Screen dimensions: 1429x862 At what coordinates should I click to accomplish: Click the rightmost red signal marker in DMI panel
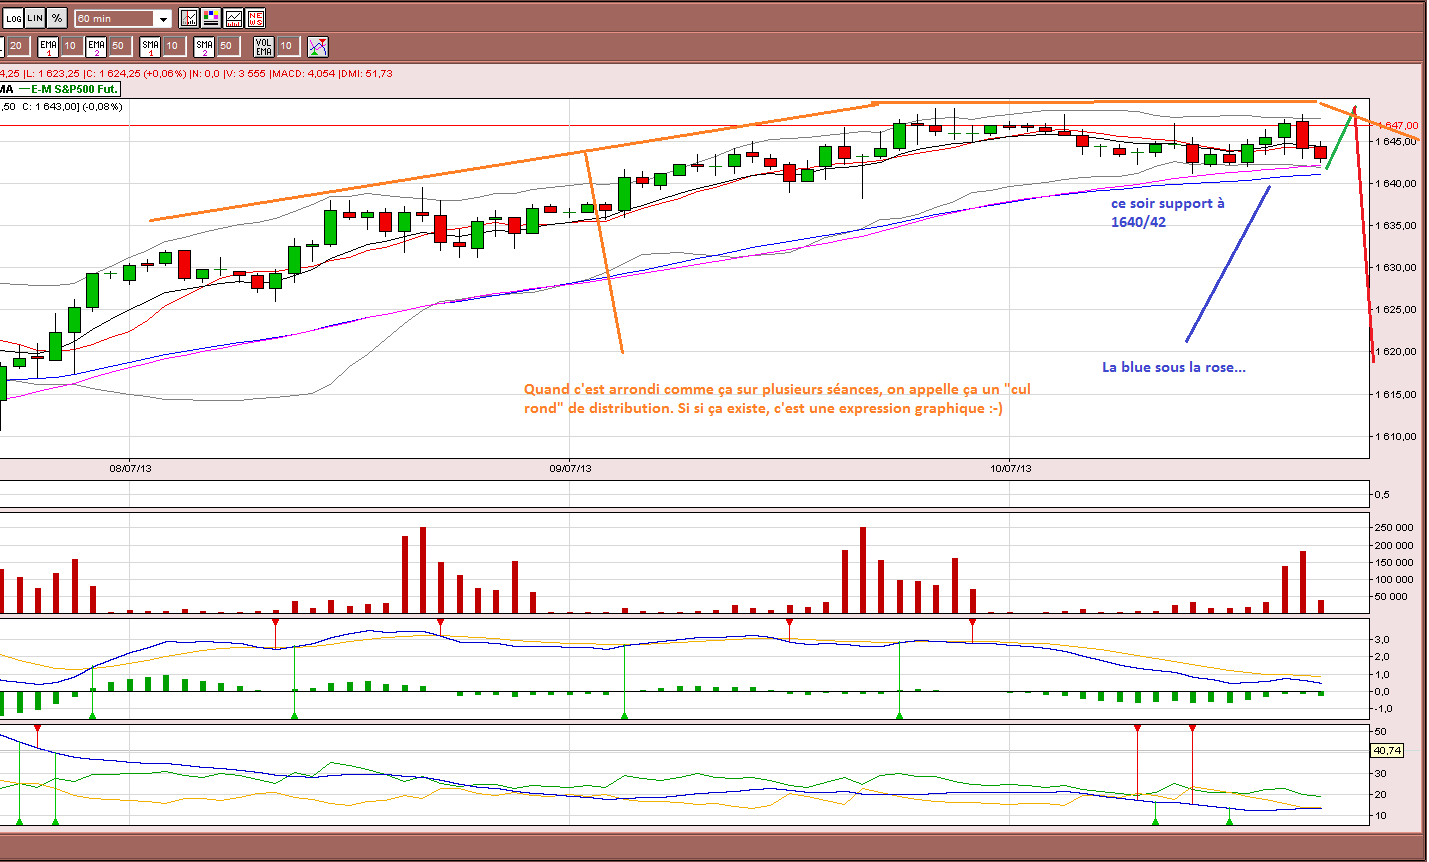(x=1192, y=730)
